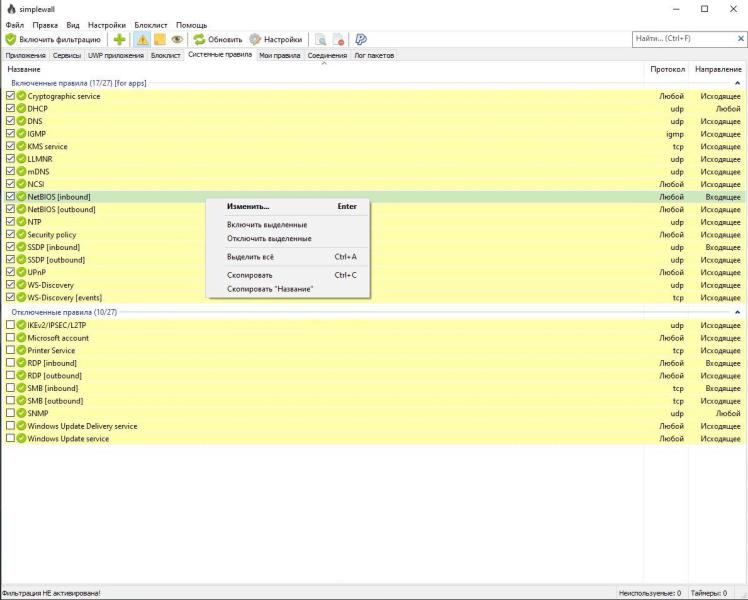This screenshot has width=748, height=600.
Task: Click the clear log file icon
Action: pos(338,40)
